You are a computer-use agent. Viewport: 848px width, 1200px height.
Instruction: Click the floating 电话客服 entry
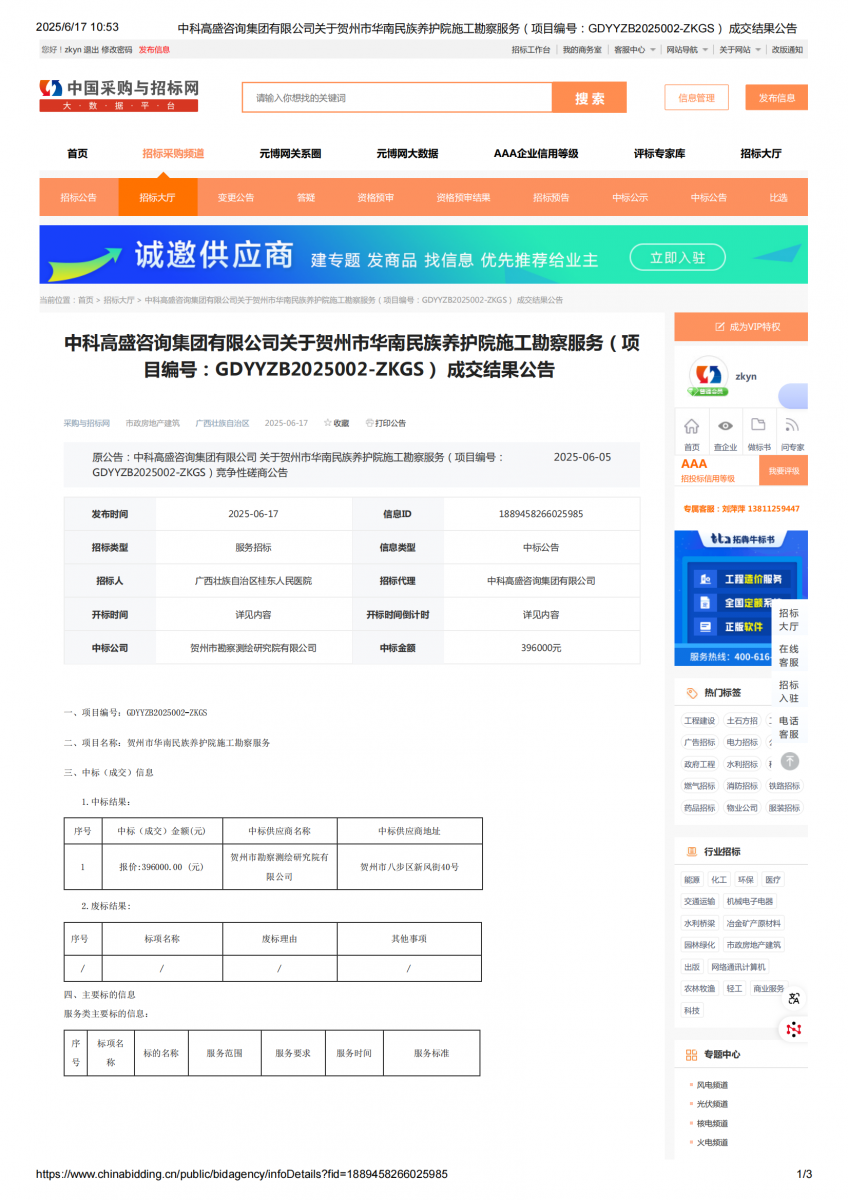tap(789, 728)
